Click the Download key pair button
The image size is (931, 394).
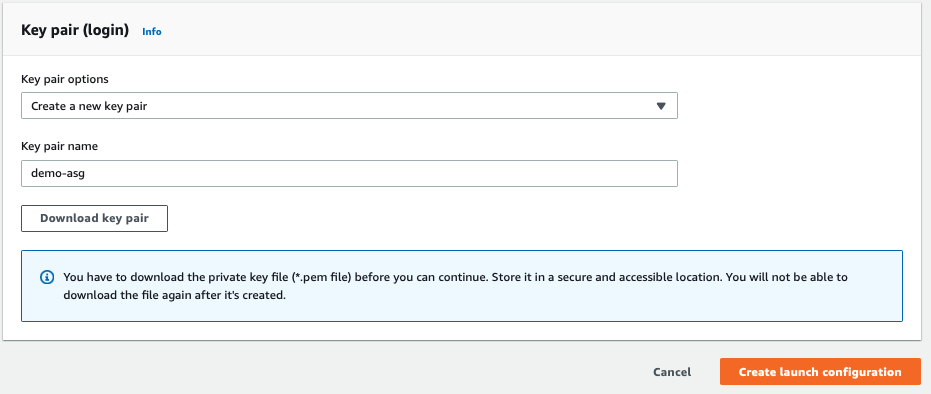pos(94,218)
